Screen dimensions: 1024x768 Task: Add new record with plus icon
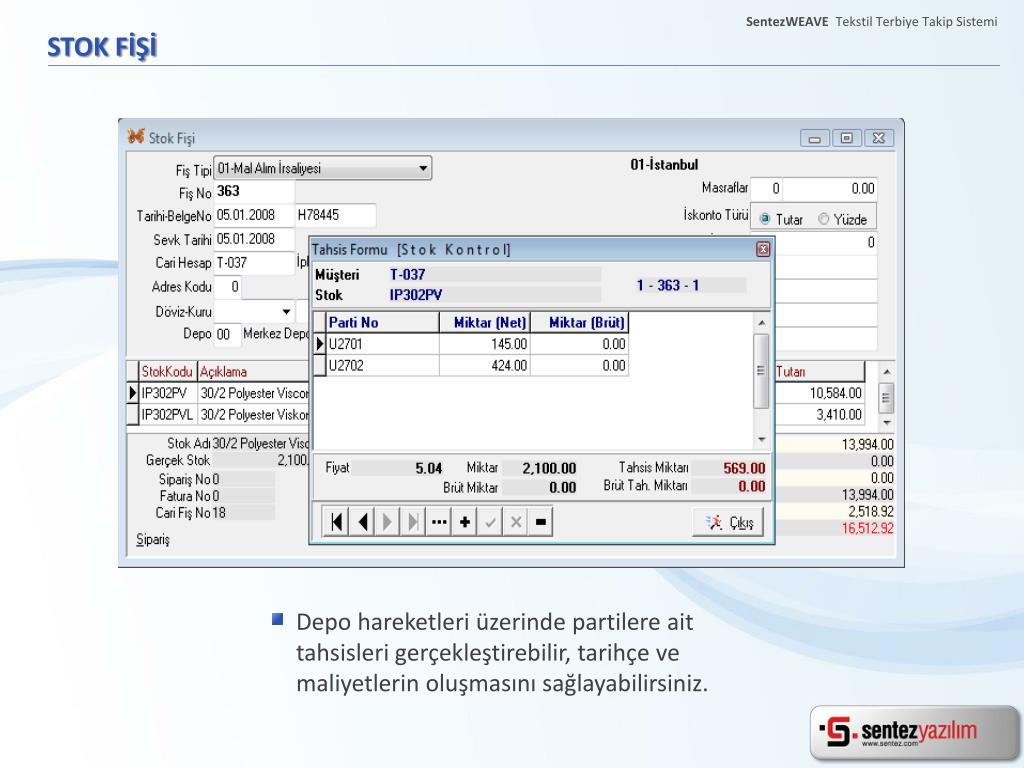(x=464, y=522)
